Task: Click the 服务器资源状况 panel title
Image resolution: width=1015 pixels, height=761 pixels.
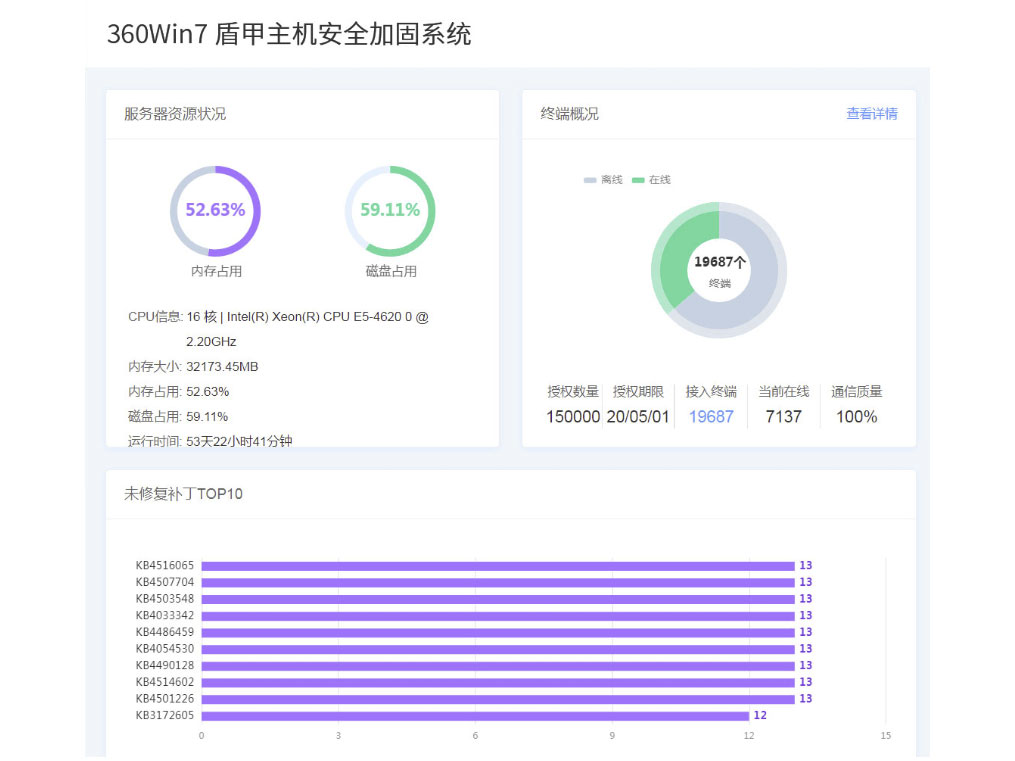Action: coord(175,114)
